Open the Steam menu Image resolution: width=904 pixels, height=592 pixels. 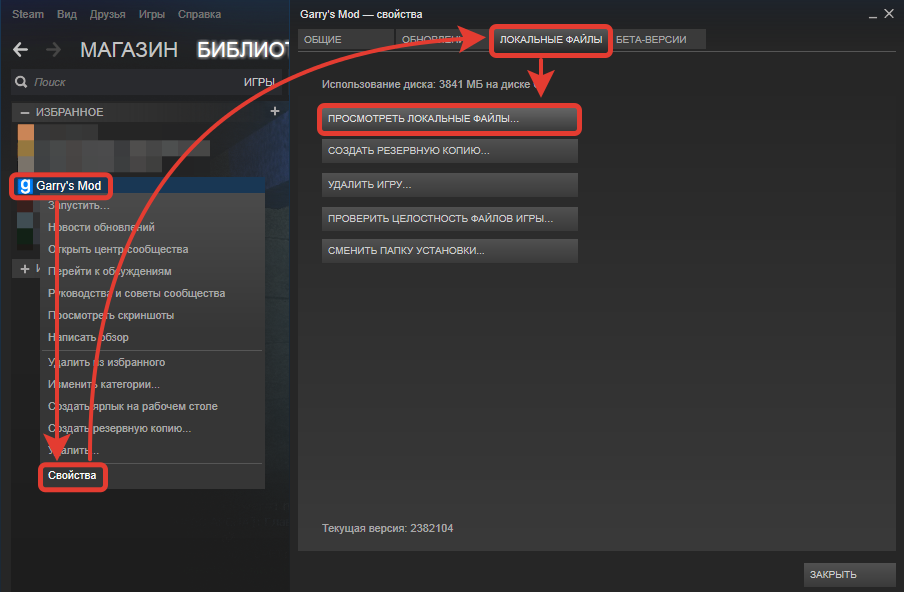click(x=28, y=15)
